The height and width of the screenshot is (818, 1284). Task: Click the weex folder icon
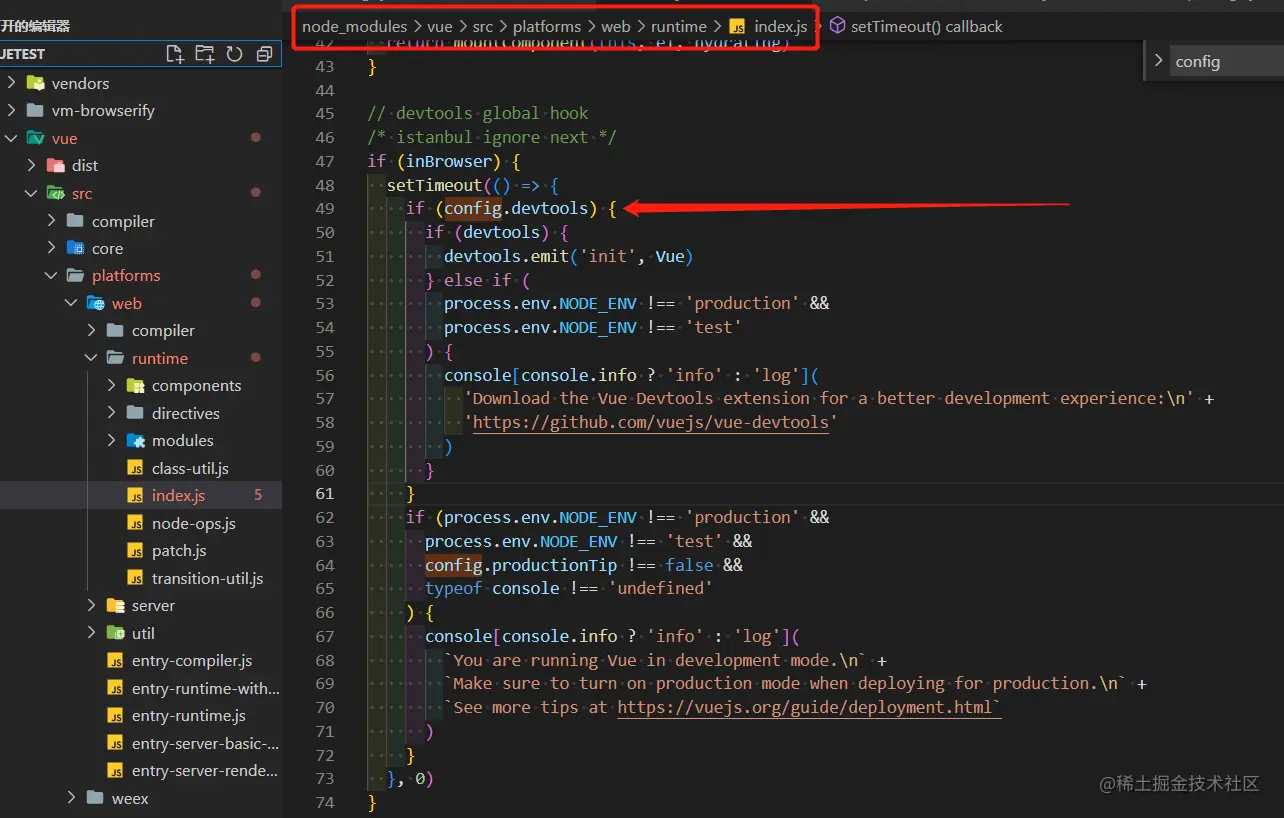coord(95,798)
